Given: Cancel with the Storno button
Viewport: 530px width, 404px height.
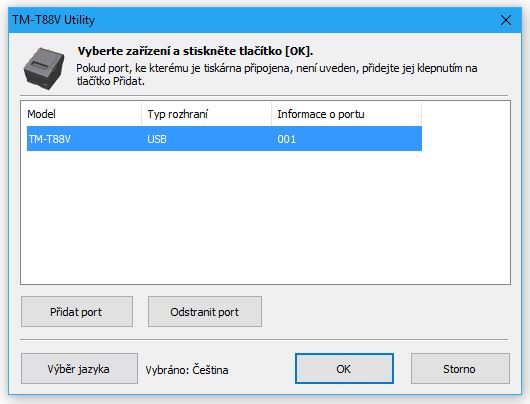Looking at the screenshot, I should (x=460, y=369).
